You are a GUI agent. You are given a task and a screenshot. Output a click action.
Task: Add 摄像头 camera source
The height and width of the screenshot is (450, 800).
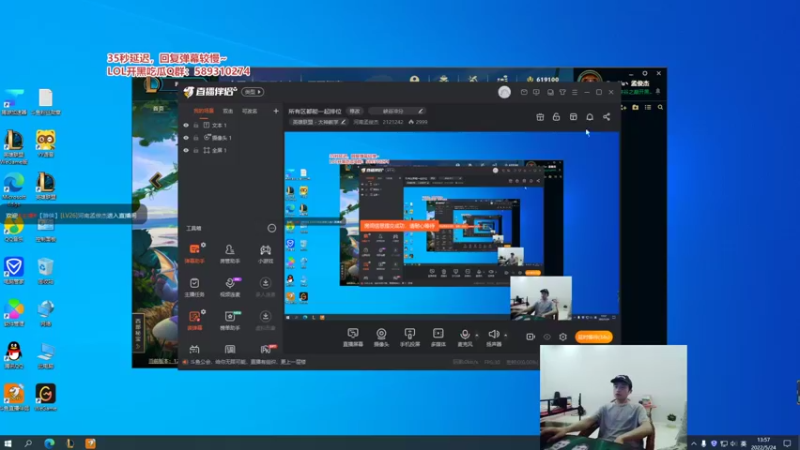381,337
